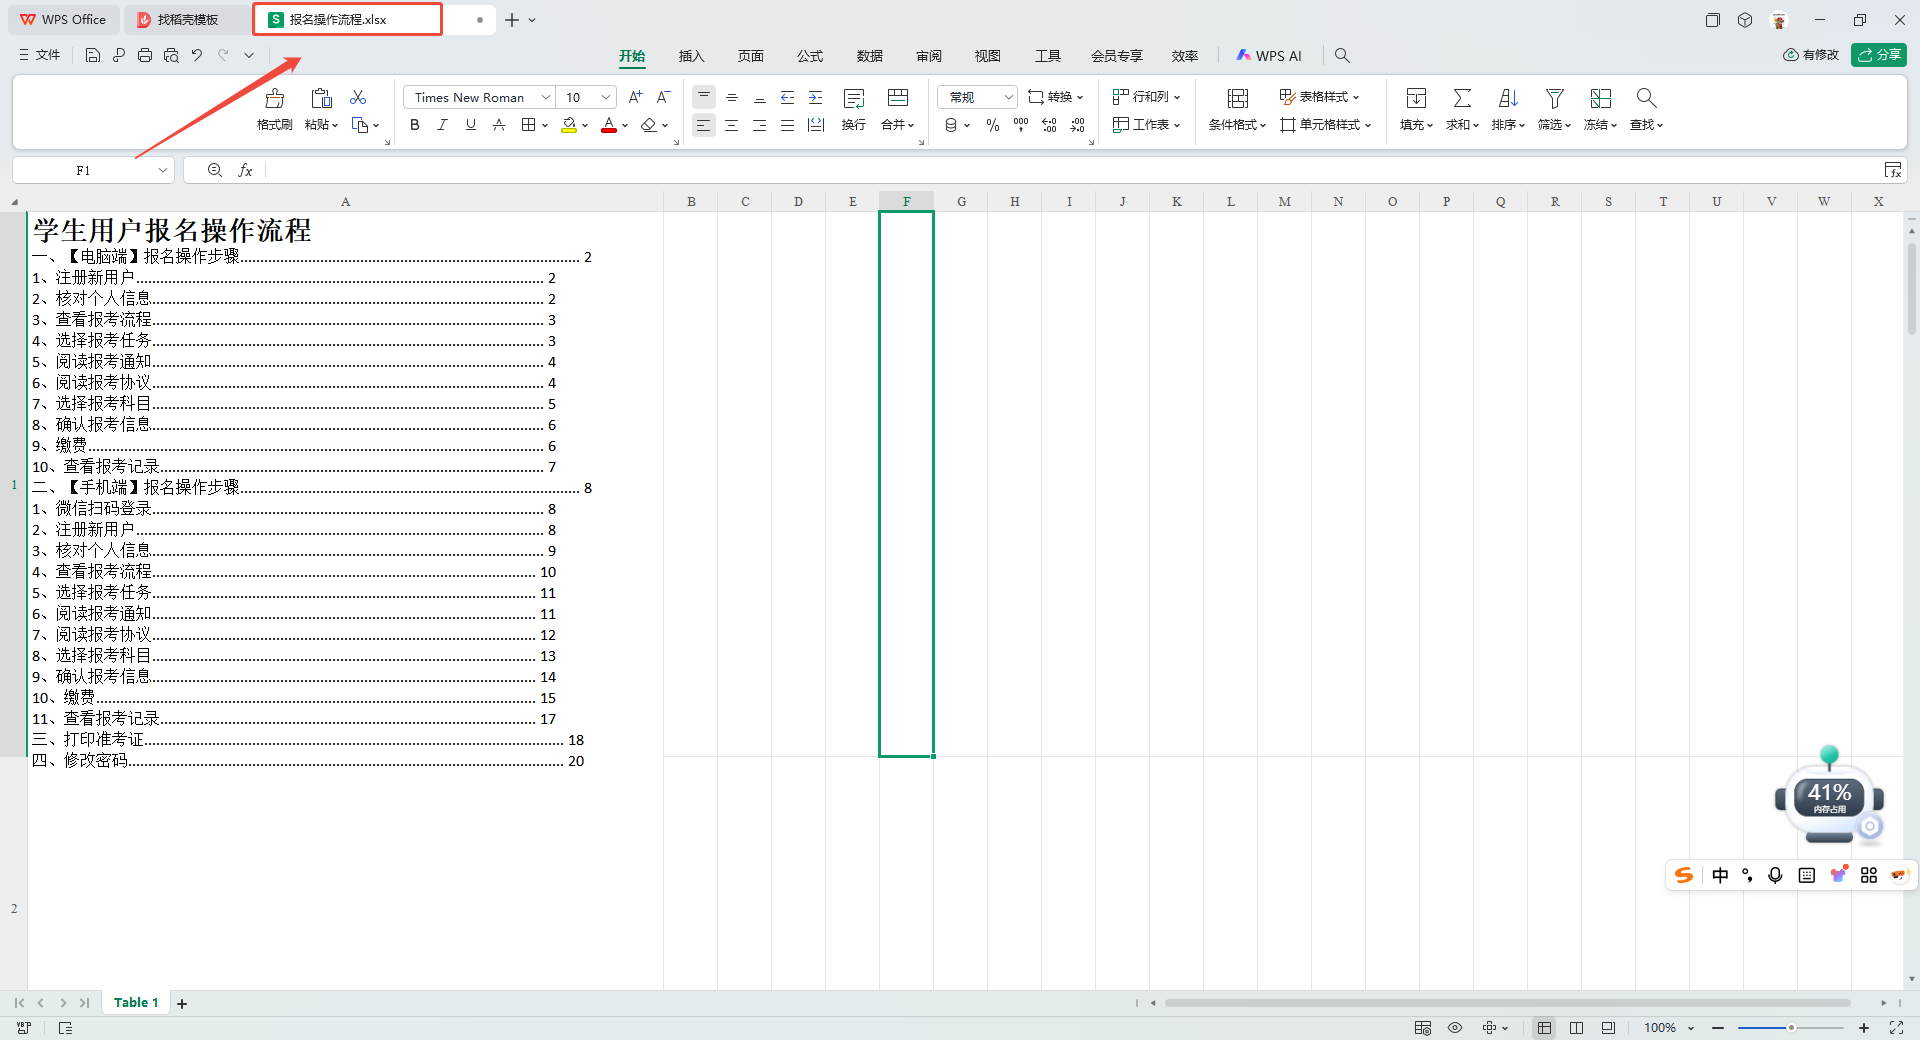
Task: Click the AutoSum (求和) sigma icon
Action: (x=1462, y=98)
